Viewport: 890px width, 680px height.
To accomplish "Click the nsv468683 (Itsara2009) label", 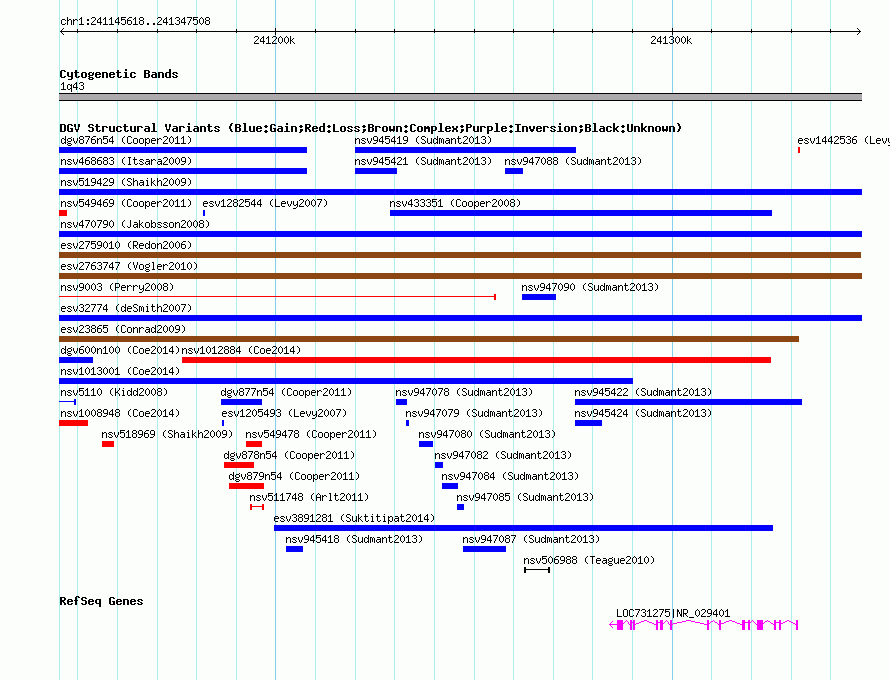I will (x=126, y=161).
